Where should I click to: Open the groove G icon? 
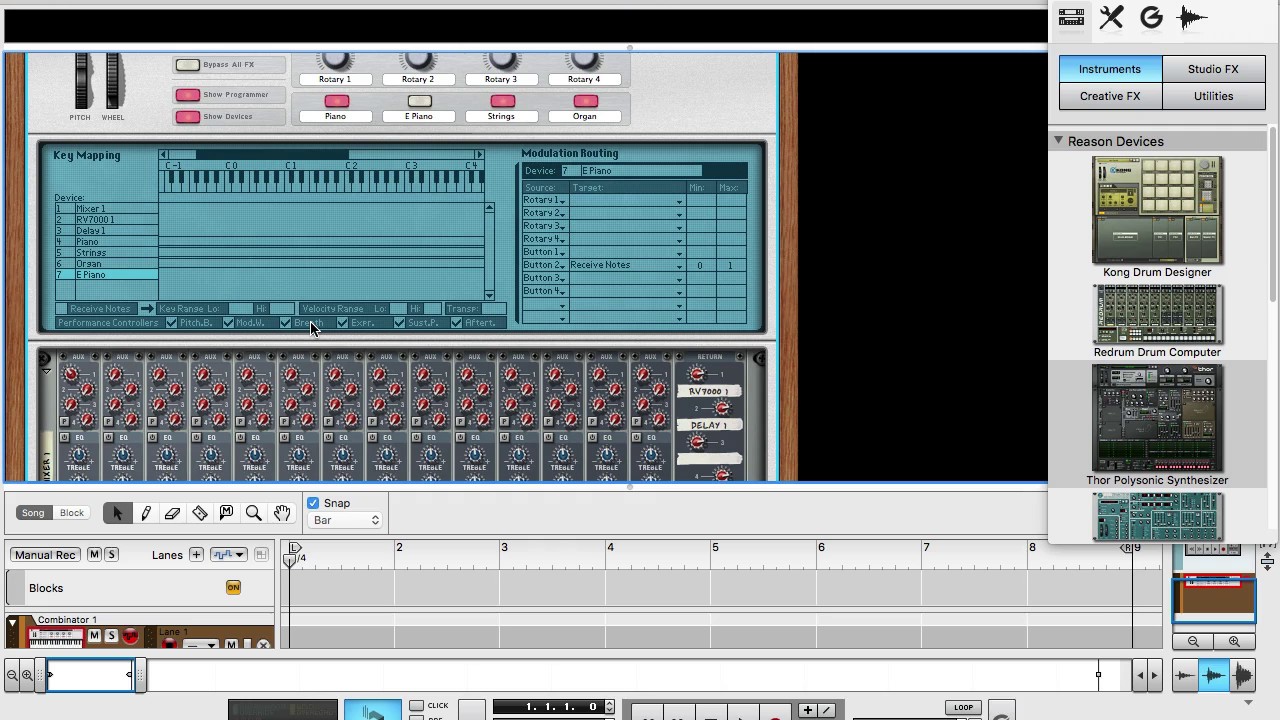pos(1151,17)
